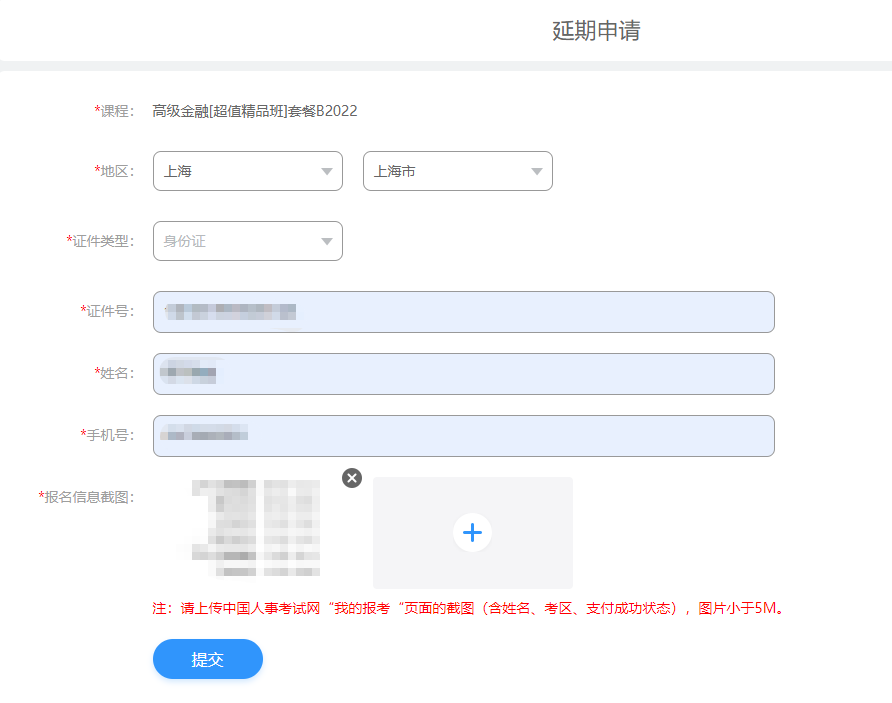
Task: Select the upload placeholder area with plus sign
Action: point(472,532)
